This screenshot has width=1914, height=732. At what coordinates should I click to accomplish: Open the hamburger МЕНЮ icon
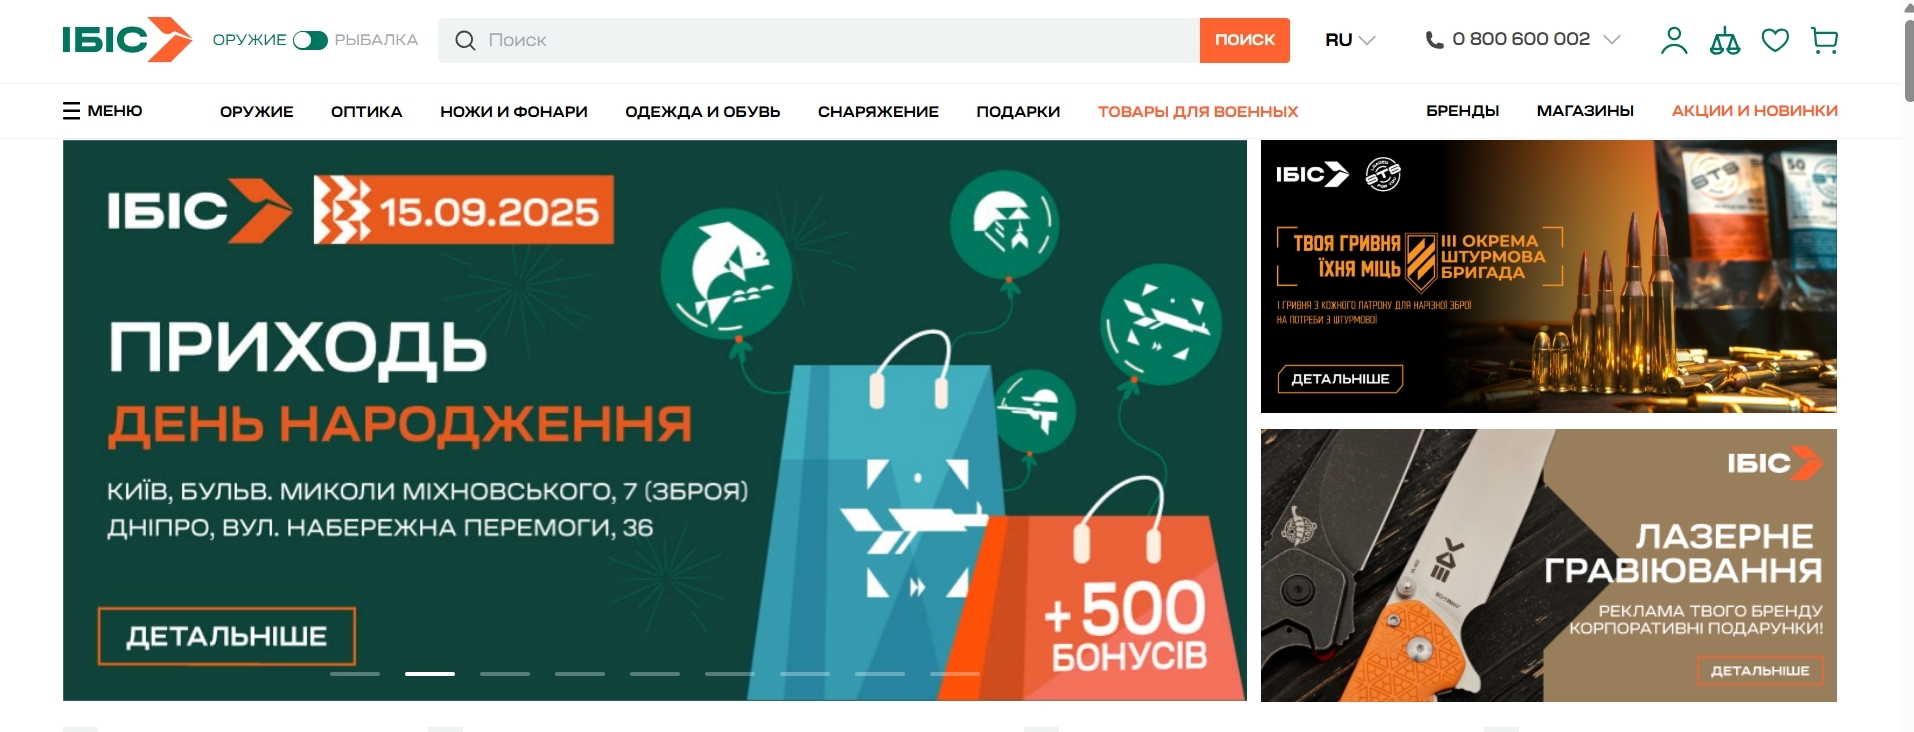pyautogui.click(x=71, y=111)
